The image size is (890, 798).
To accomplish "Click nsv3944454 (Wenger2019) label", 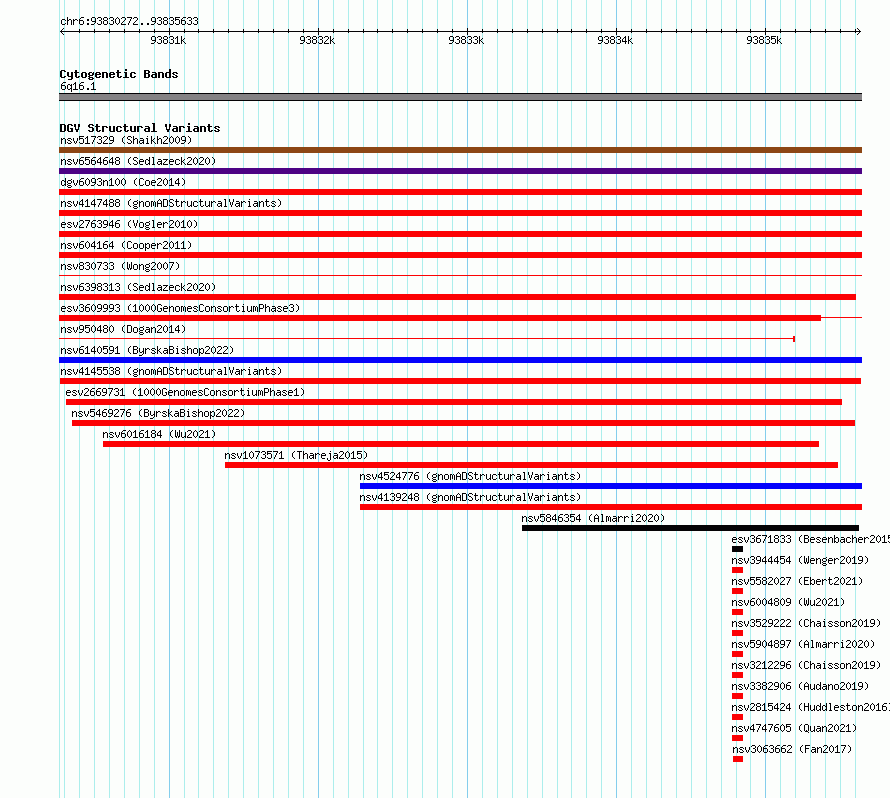I will pos(800,560).
